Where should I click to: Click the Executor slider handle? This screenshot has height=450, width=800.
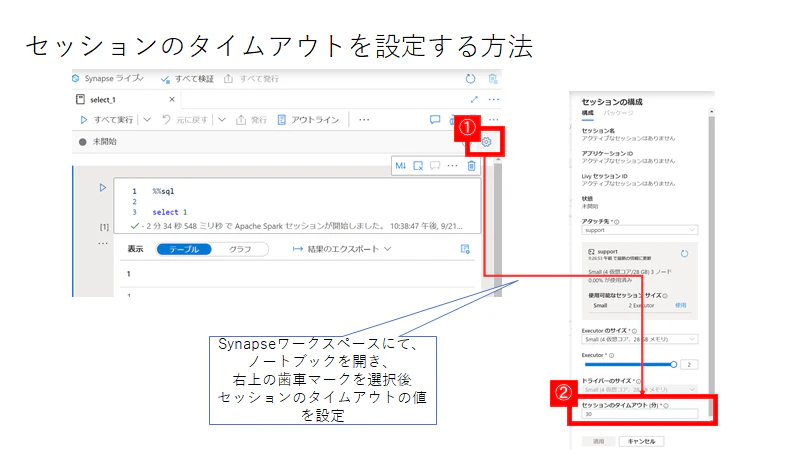tap(673, 364)
